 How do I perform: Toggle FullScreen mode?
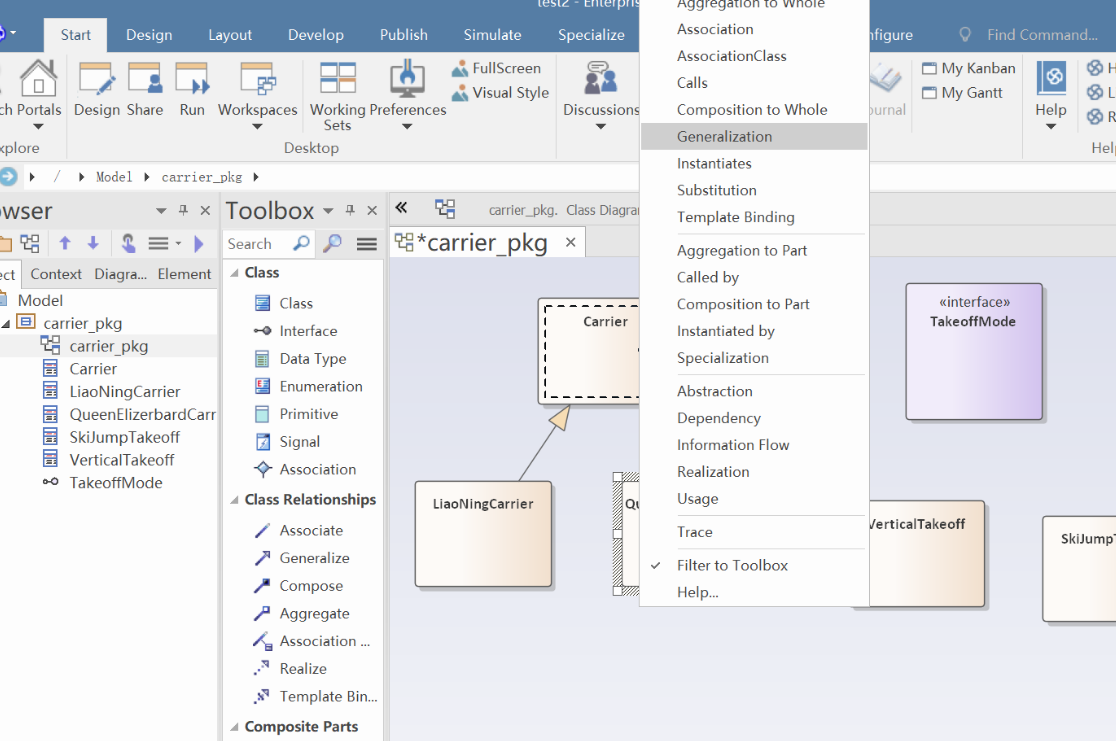(496, 68)
